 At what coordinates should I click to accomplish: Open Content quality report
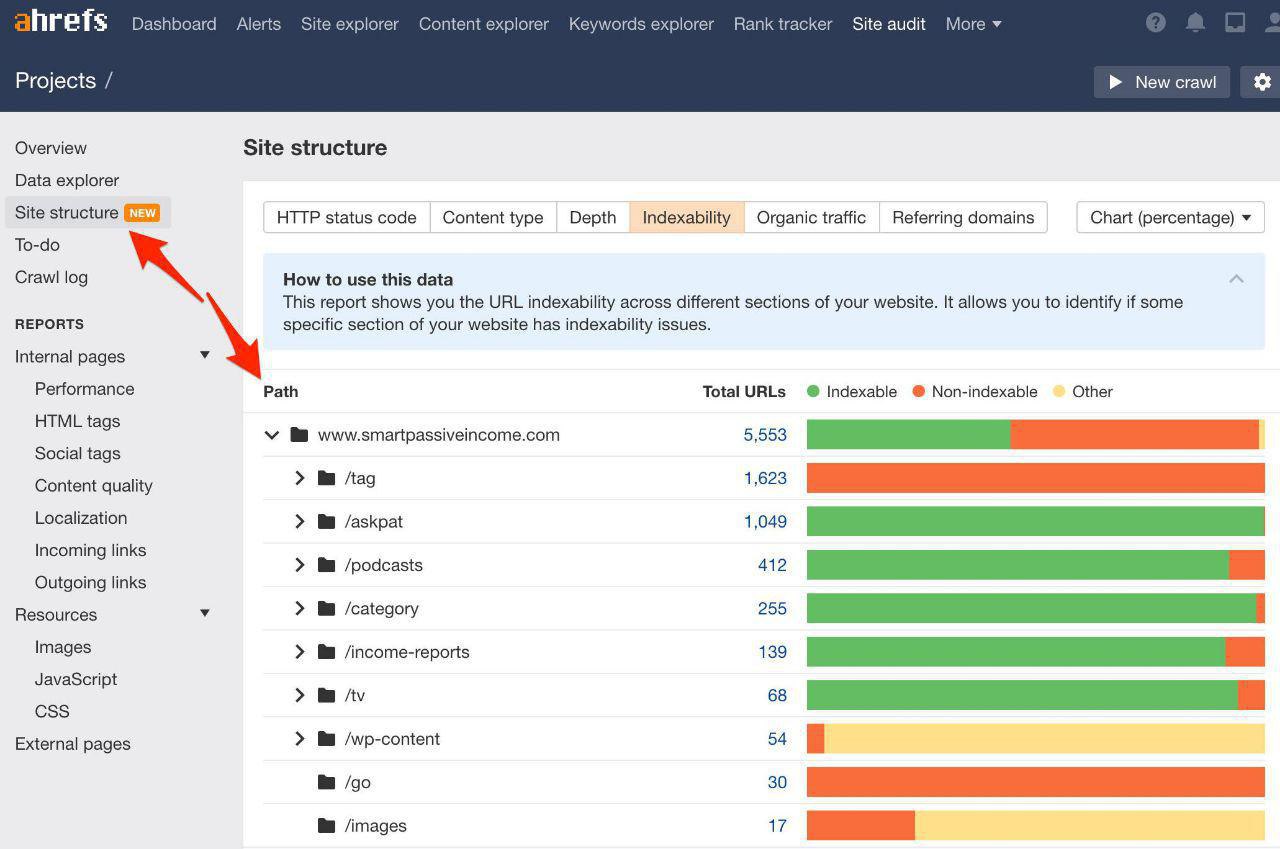(x=94, y=486)
